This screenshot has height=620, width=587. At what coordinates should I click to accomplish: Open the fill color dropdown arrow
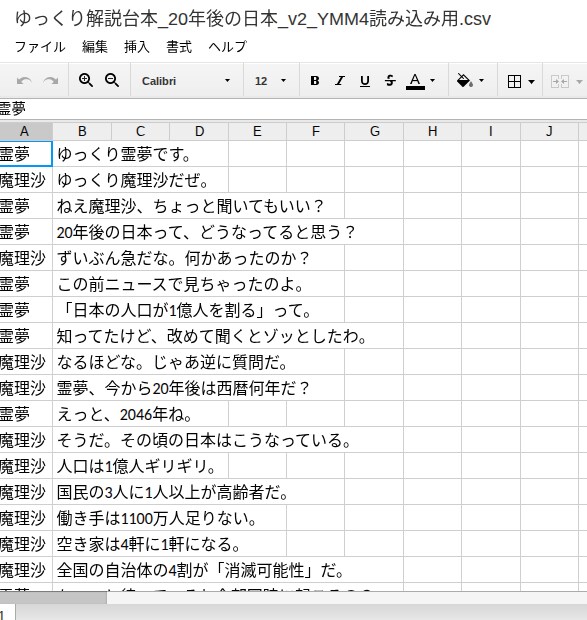(481, 81)
